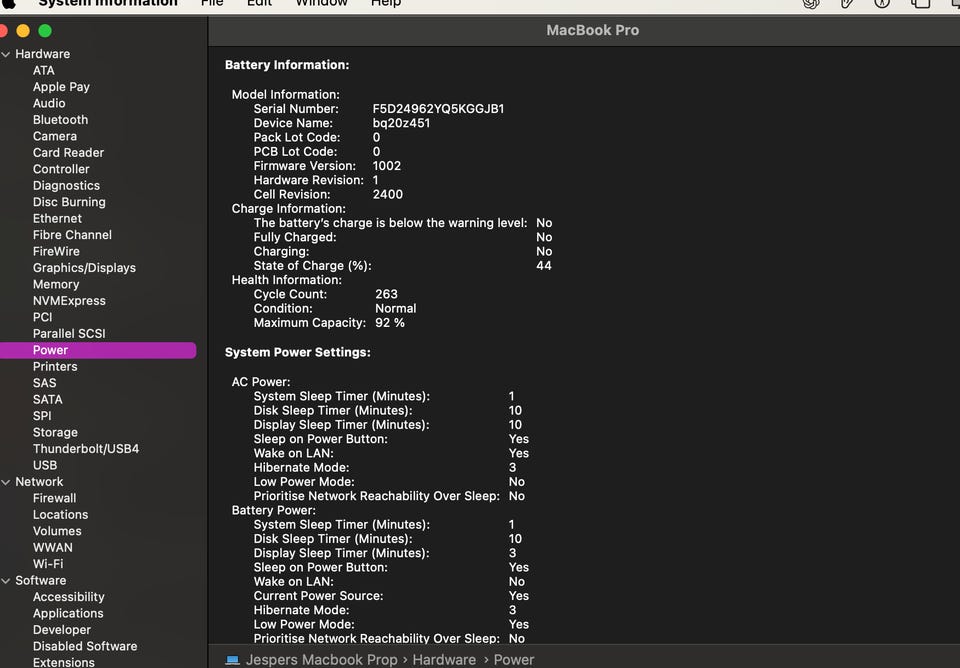The width and height of the screenshot is (960, 668).
Task: Open the Help menu
Action: tap(386, 3)
